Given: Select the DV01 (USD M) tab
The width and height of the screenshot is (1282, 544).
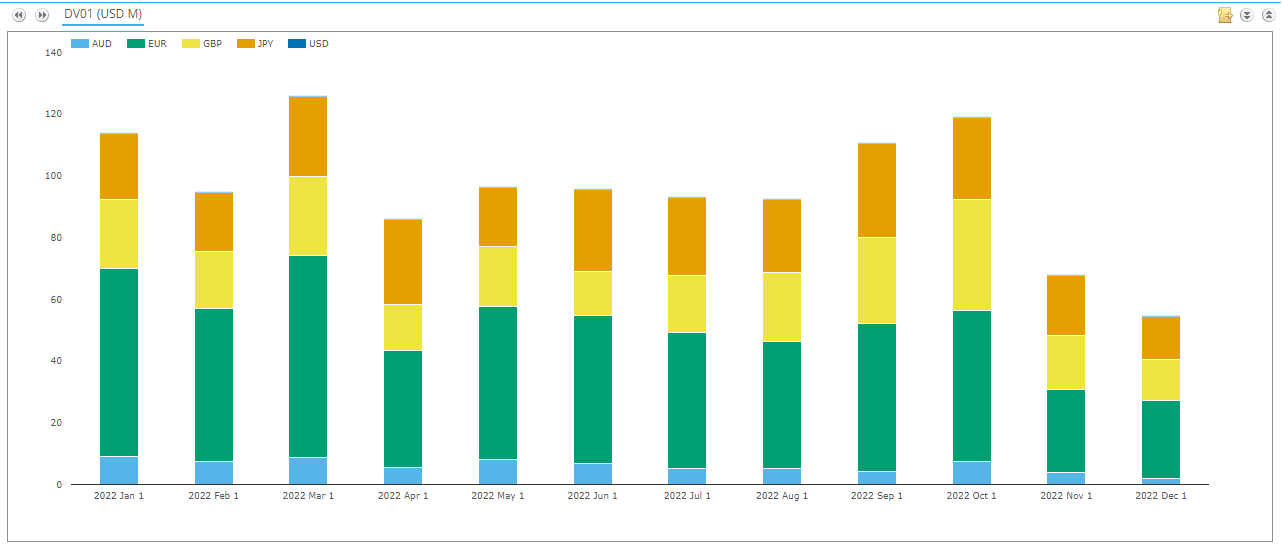Looking at the screenshot, I should point(103,14).
